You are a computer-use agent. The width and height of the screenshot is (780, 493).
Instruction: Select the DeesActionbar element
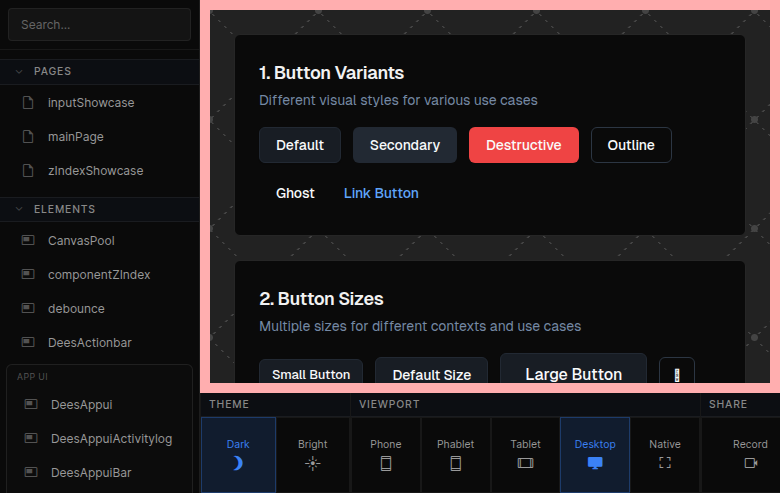[x=90, y=343]
